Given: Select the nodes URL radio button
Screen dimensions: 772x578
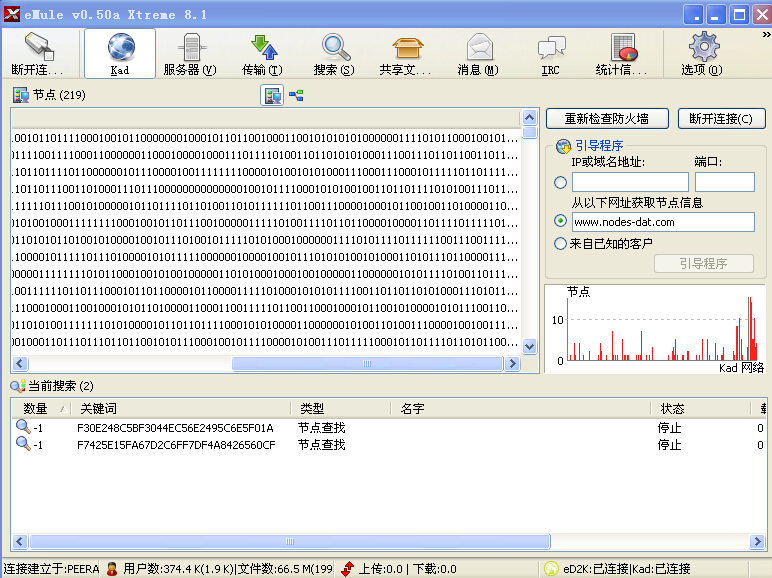Looking at the screenshot, I should pos(560,221).
